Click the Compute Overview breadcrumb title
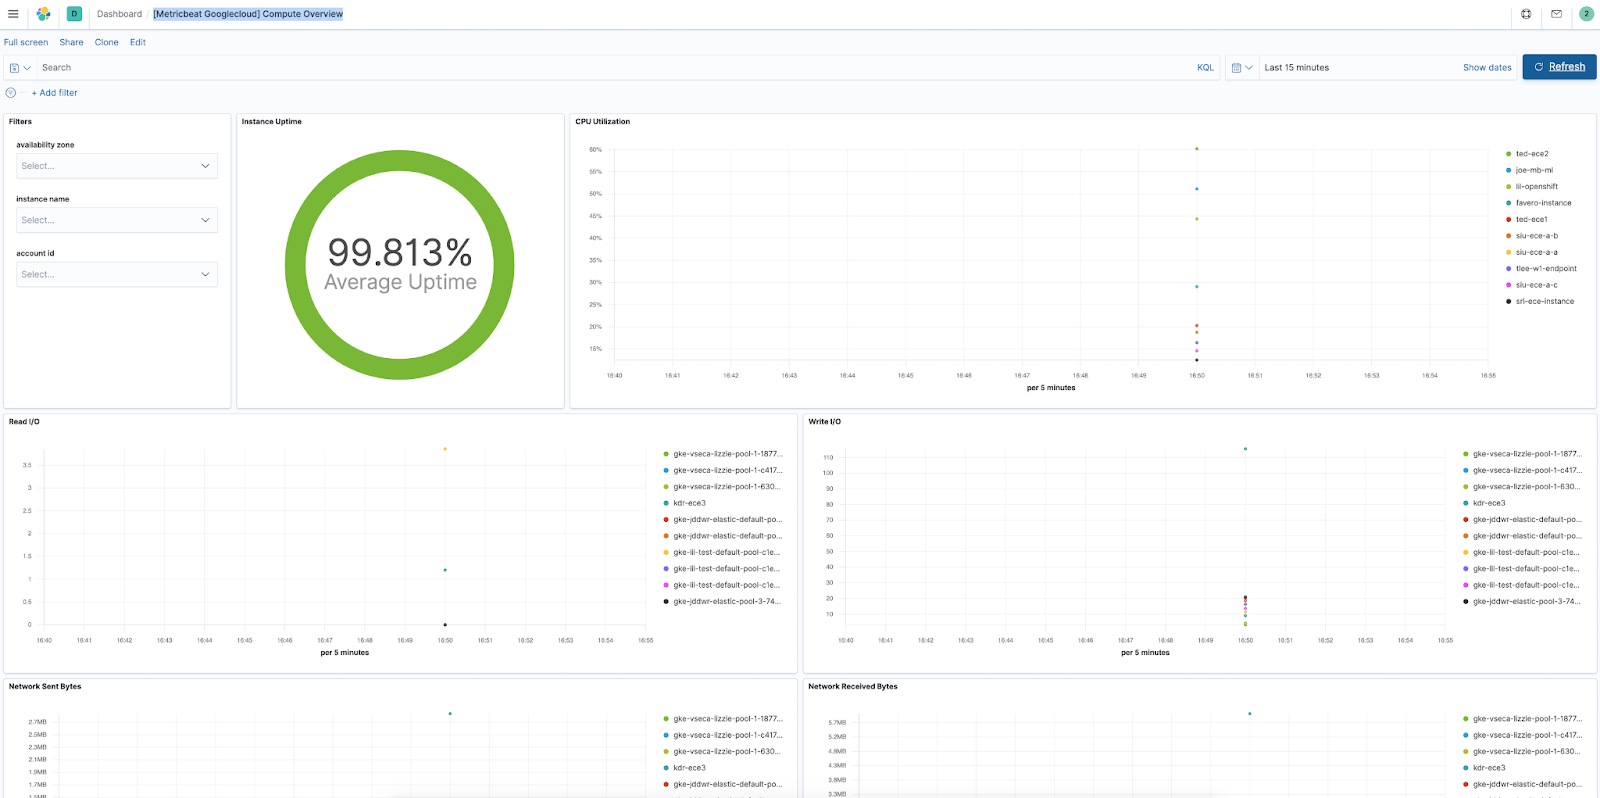The height and width of the screenshot is (798, 1600). point(248,14)
